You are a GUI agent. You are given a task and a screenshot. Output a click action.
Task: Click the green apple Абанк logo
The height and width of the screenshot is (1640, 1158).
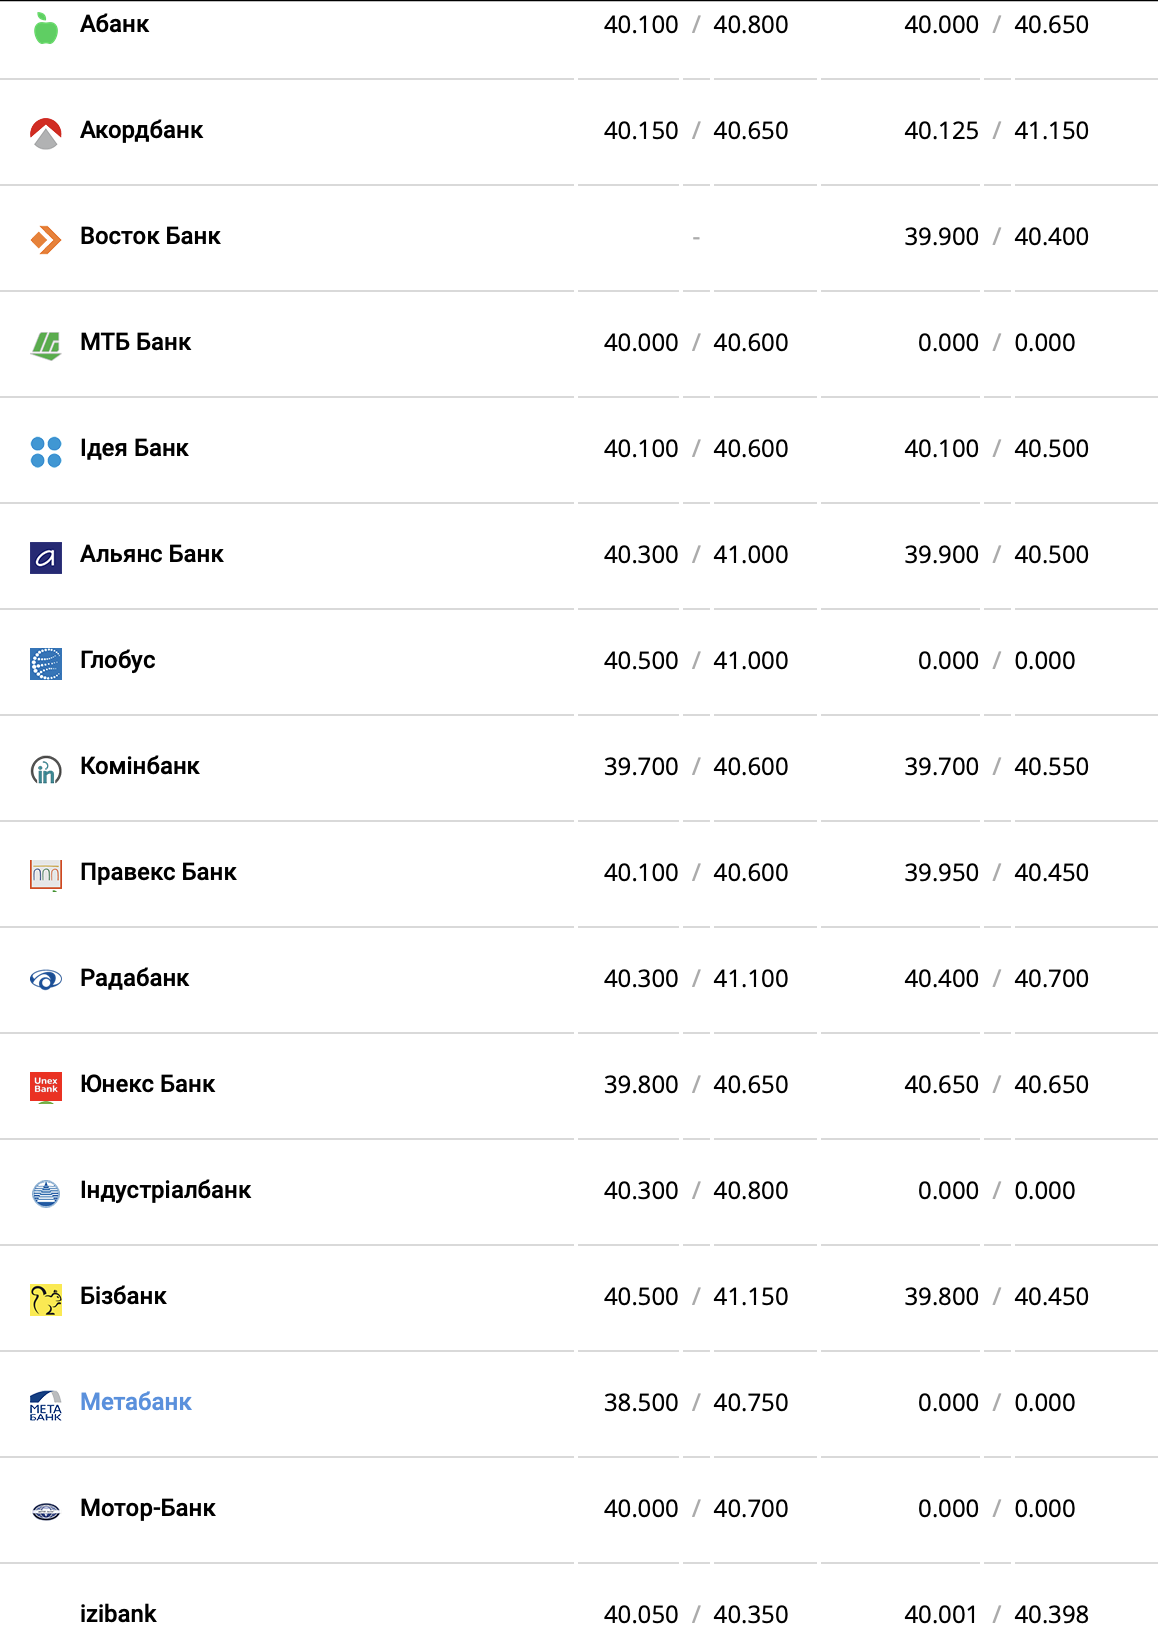(46, 28)
